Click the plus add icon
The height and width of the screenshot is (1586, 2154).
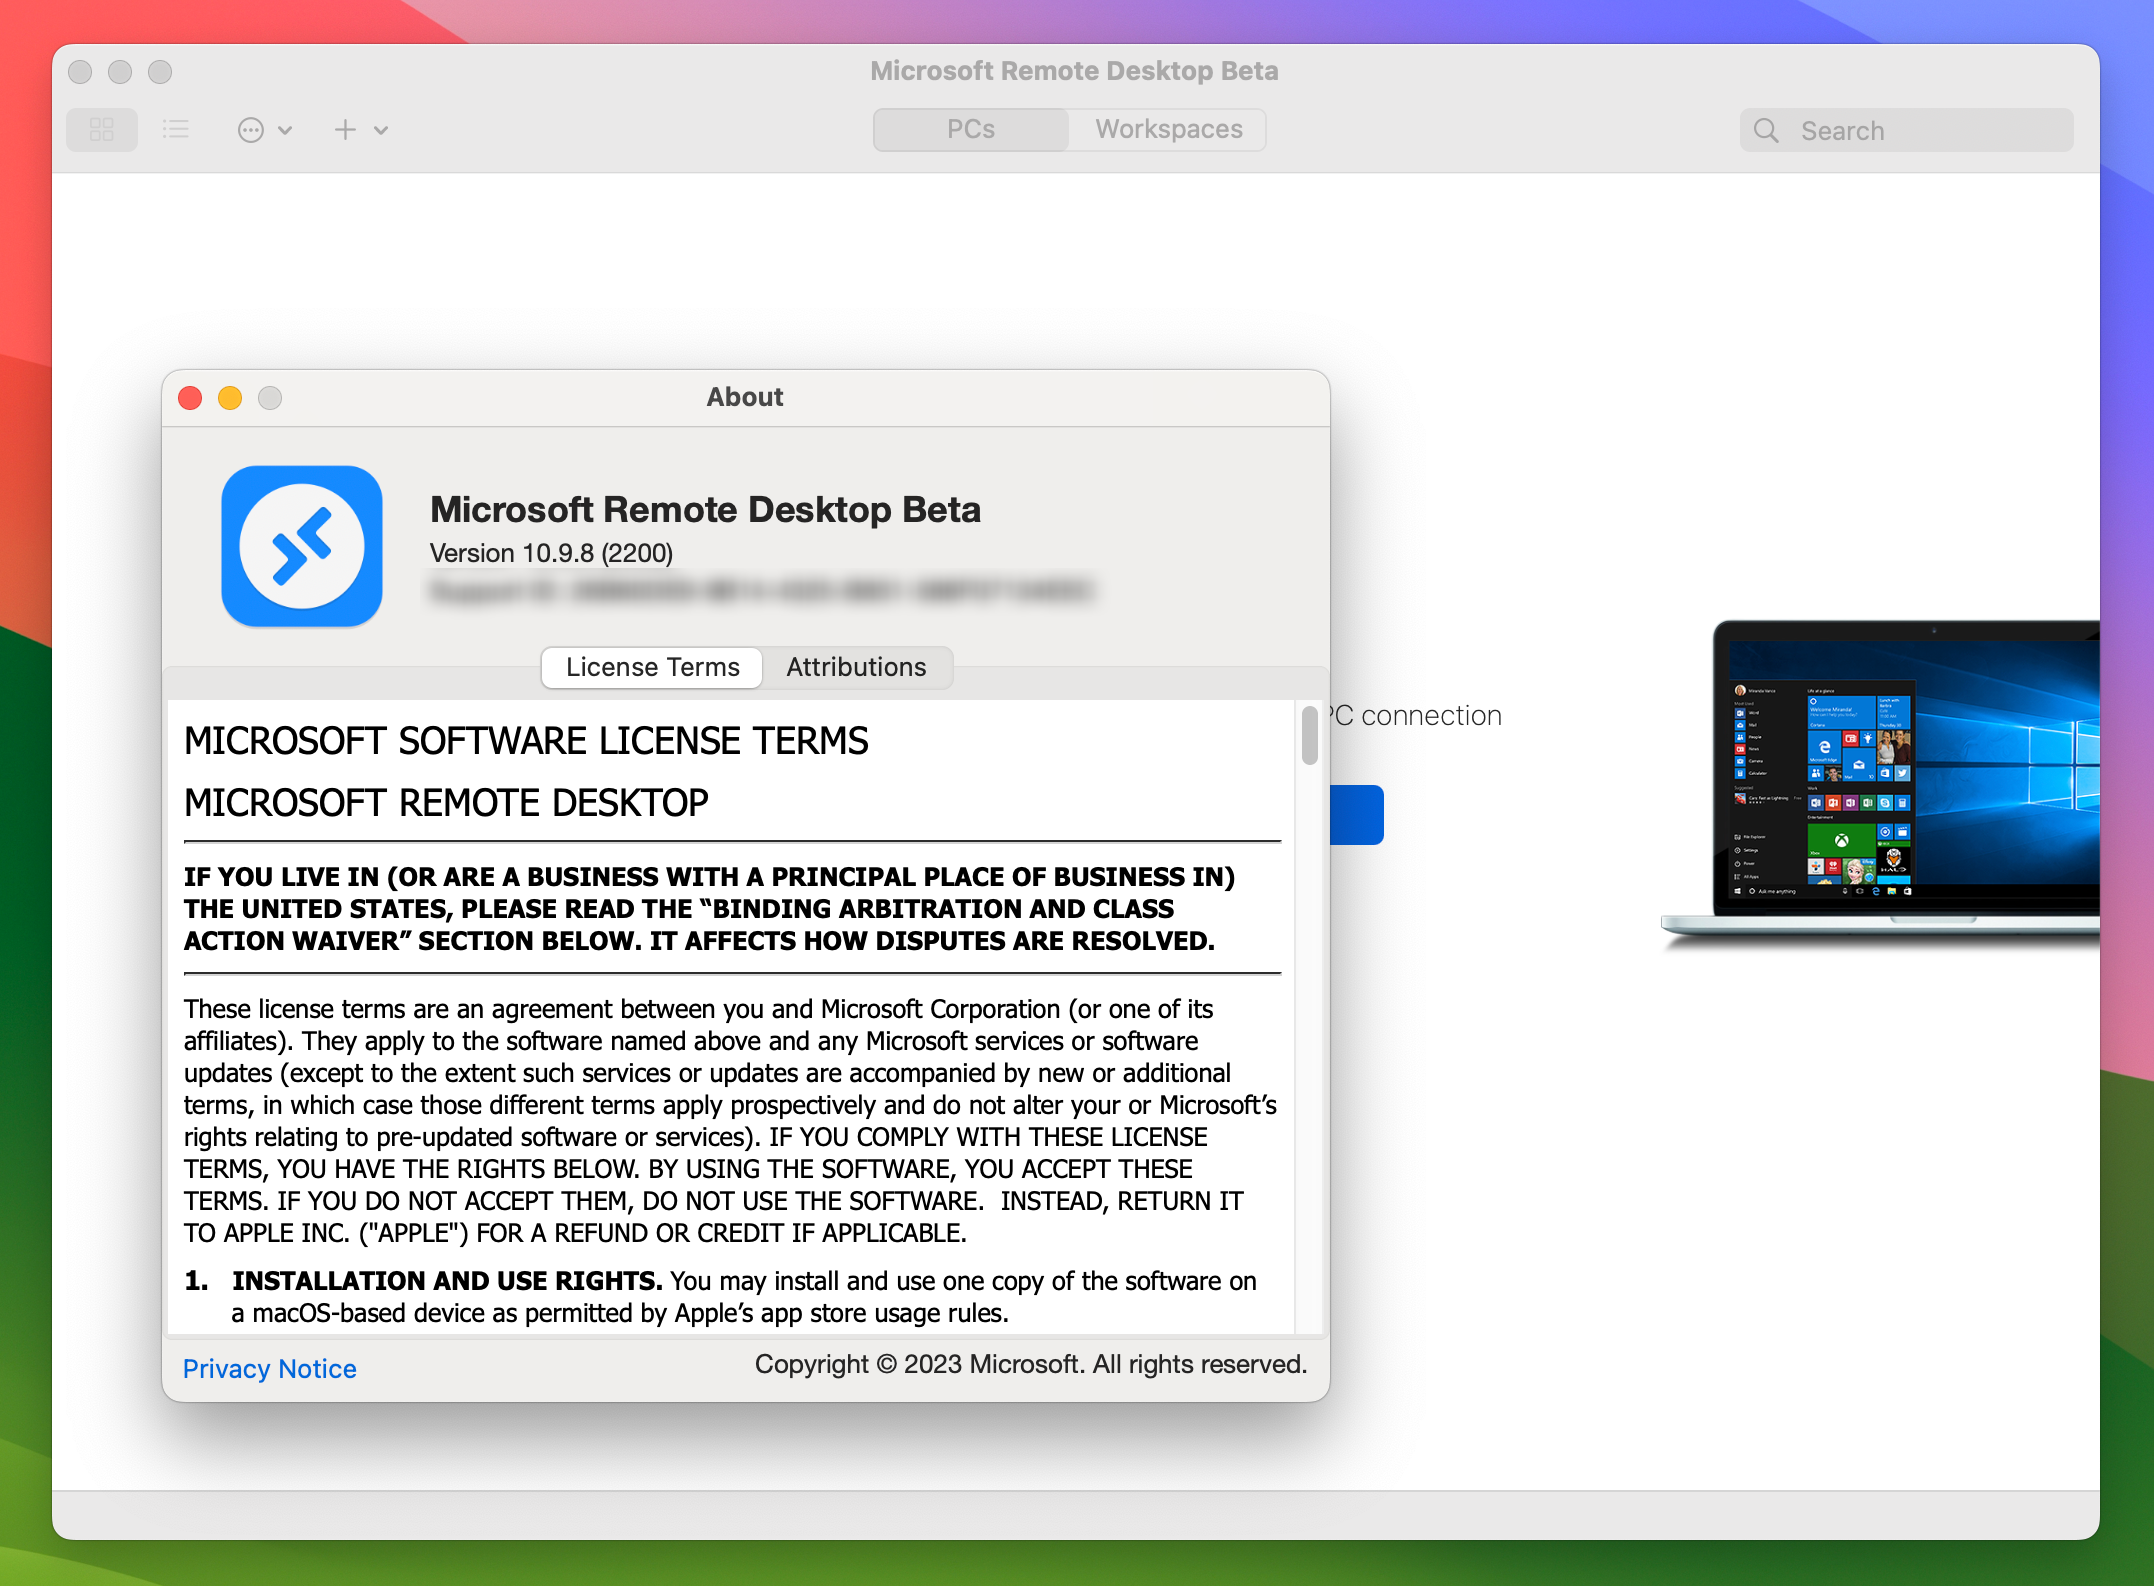(x=345, y=130)
